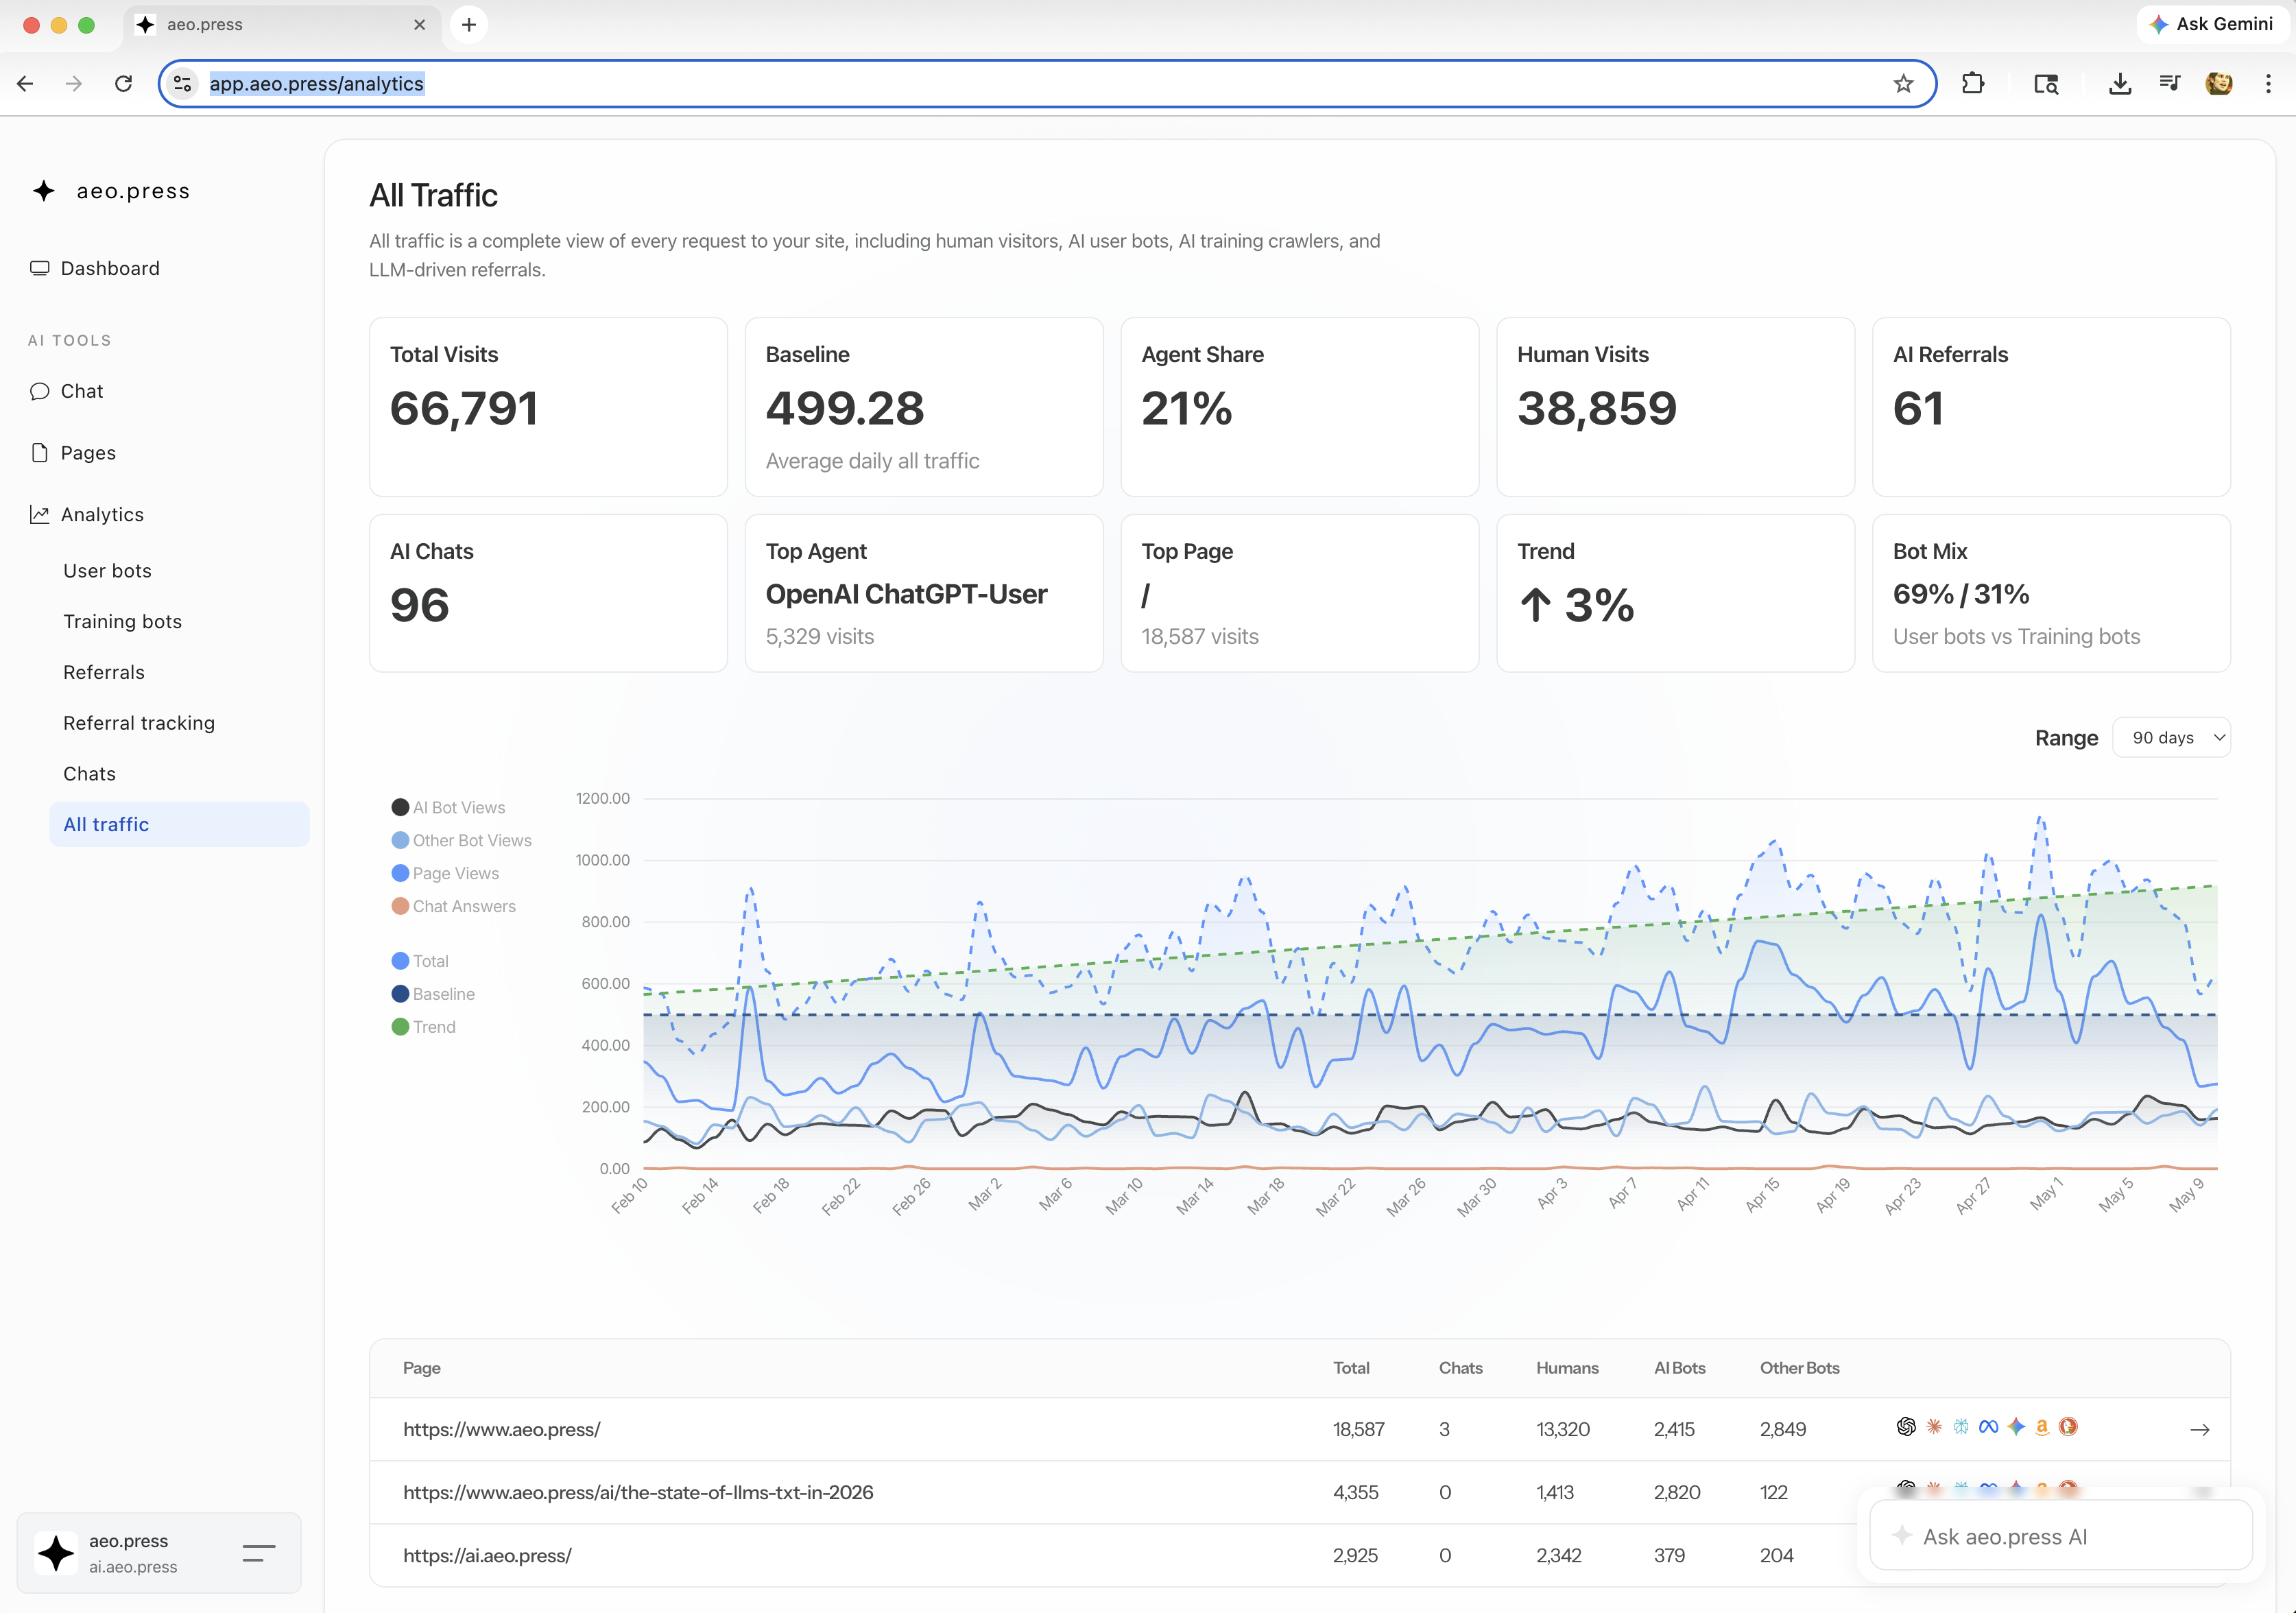Open the aeo.press account switcher

click(x=159, y=1553)
